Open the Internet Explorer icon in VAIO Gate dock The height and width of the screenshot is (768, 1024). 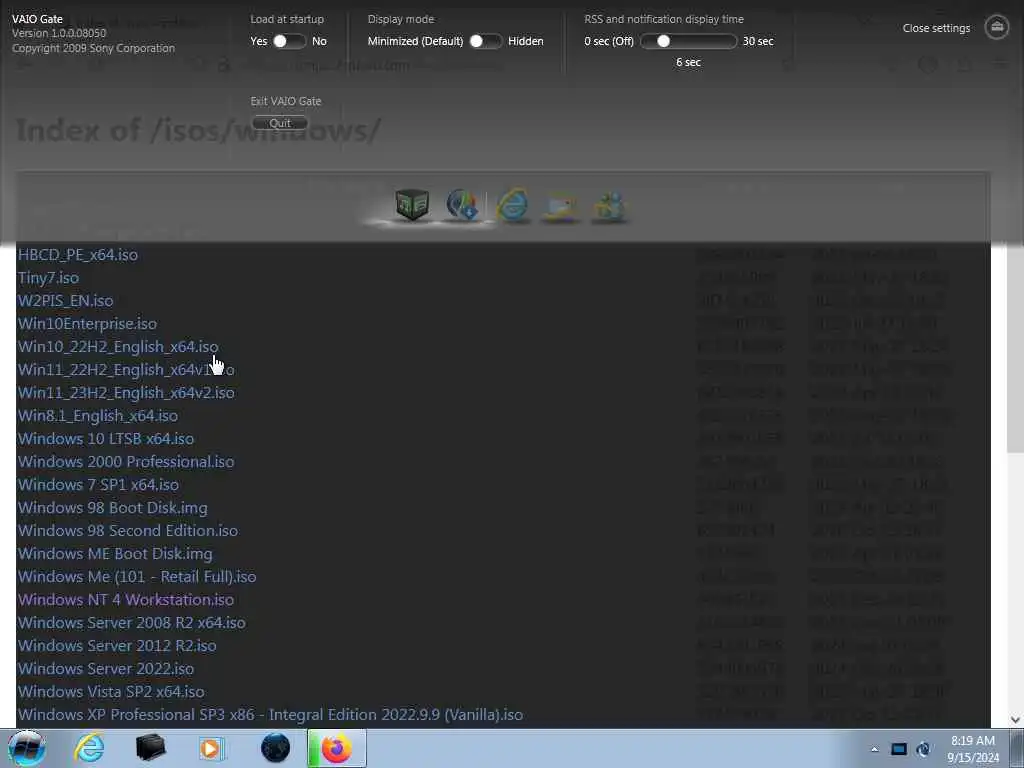(513, 205)
